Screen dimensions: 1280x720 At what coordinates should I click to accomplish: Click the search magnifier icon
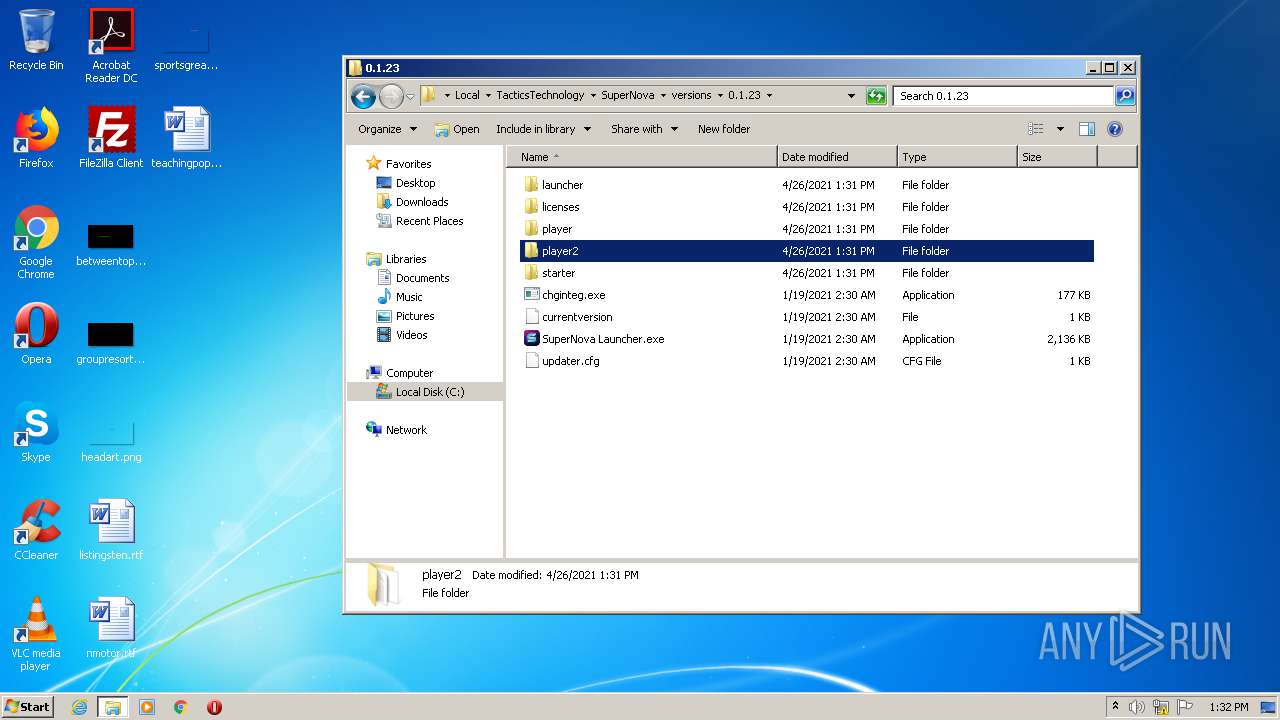[x=1125, y=96]
